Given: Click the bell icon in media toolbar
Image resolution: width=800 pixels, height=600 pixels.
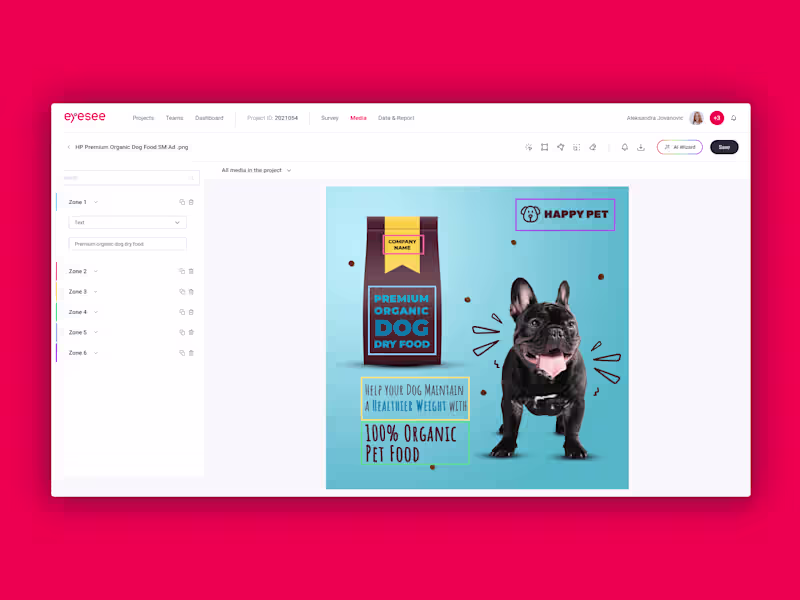Looking at the screenshot, I should (x=624, y=147).
